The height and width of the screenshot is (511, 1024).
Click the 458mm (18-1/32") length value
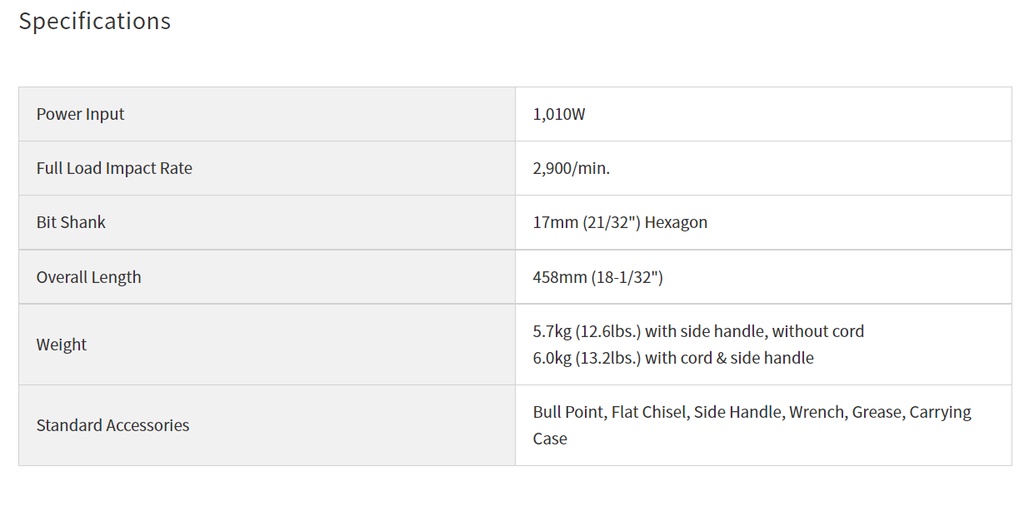pyautogui.click(x=598, y=277)
